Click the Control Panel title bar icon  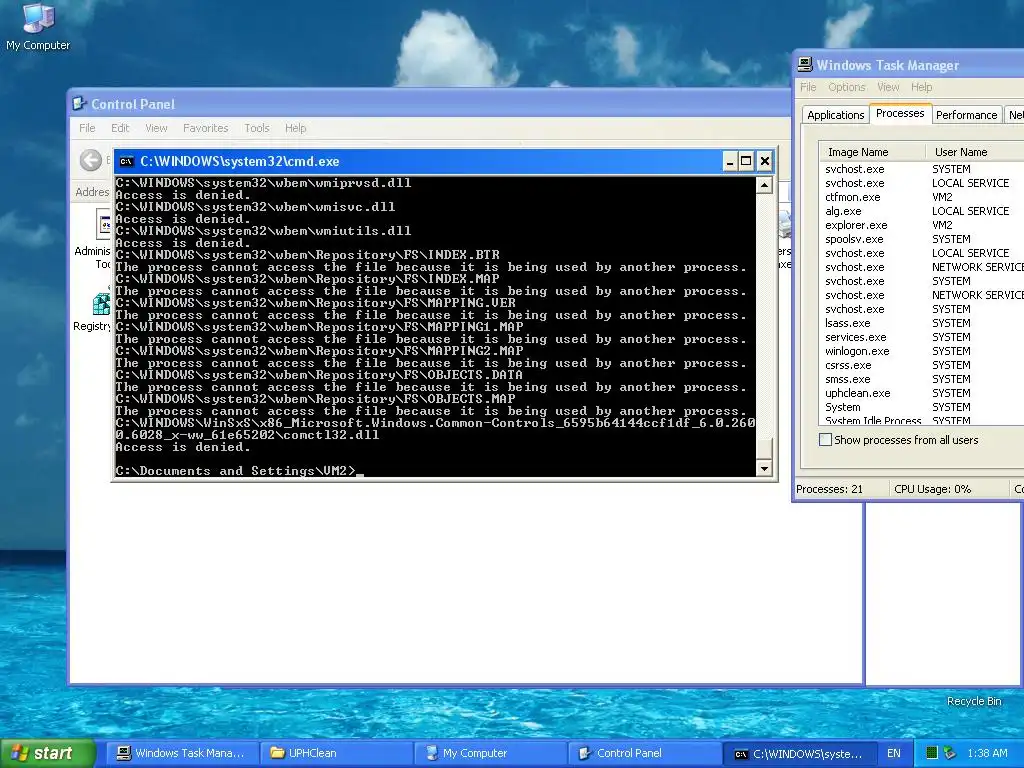click(79, 104)
